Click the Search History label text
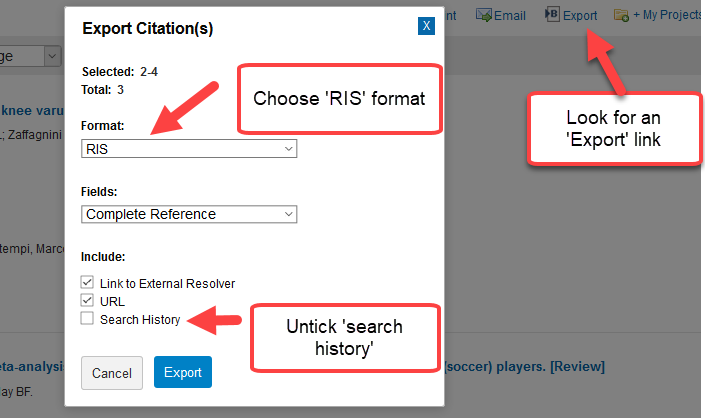The width and height of the screenshot is (705, 418). 140,320
